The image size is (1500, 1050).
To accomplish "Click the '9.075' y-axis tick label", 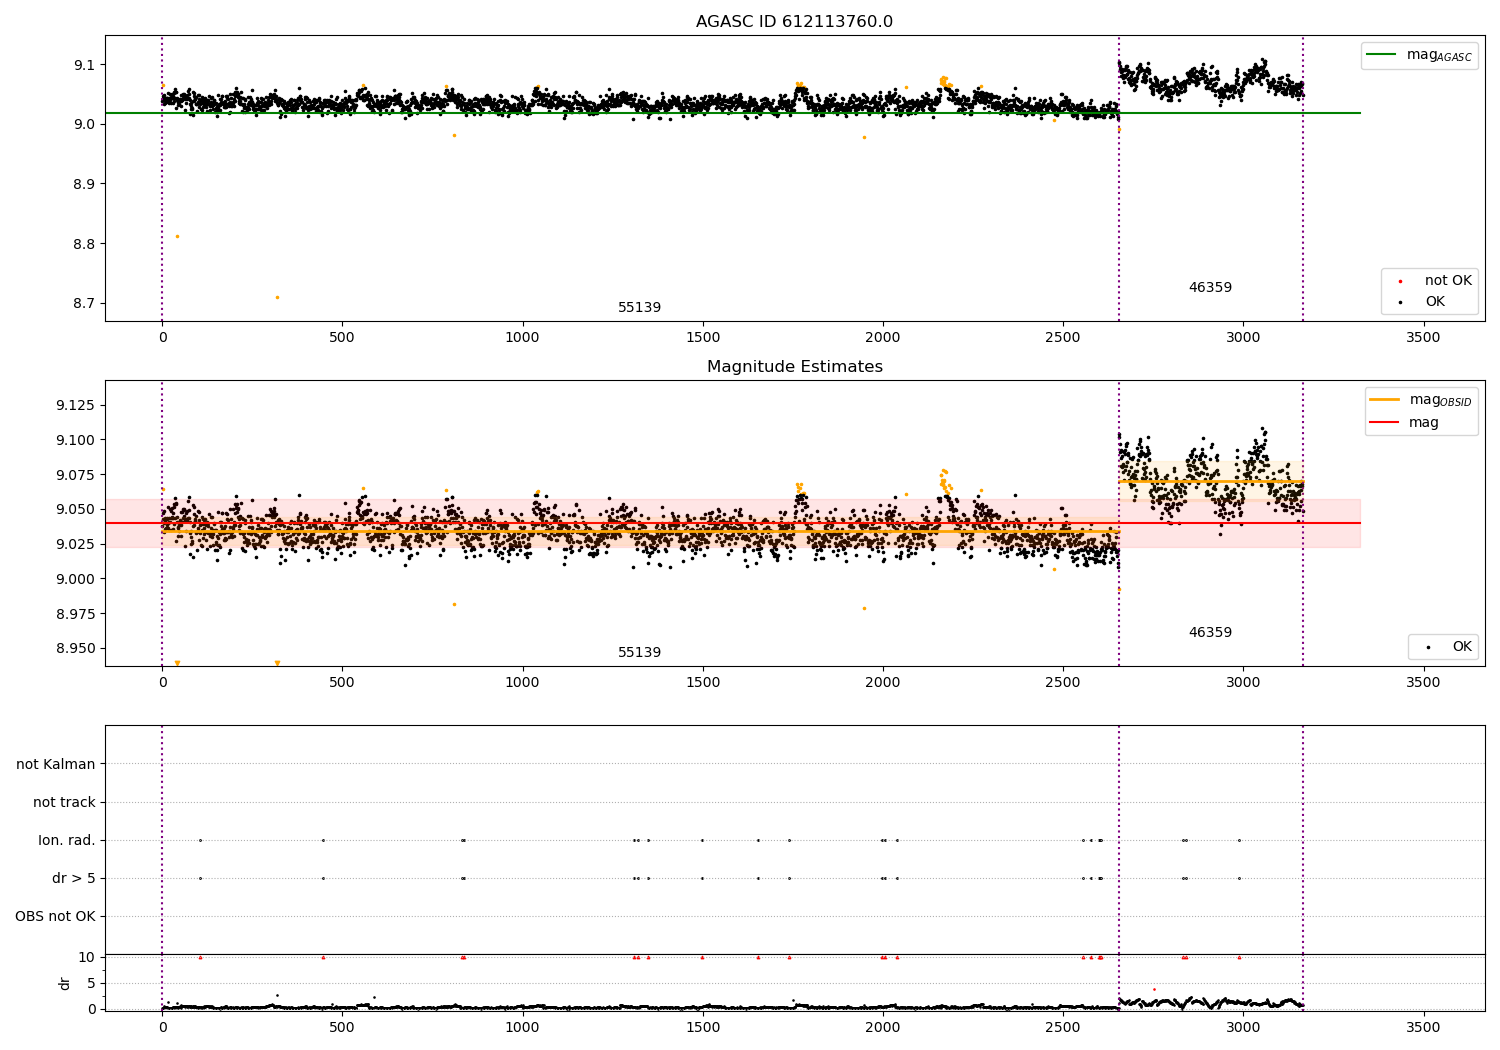I will pos(76,475).
